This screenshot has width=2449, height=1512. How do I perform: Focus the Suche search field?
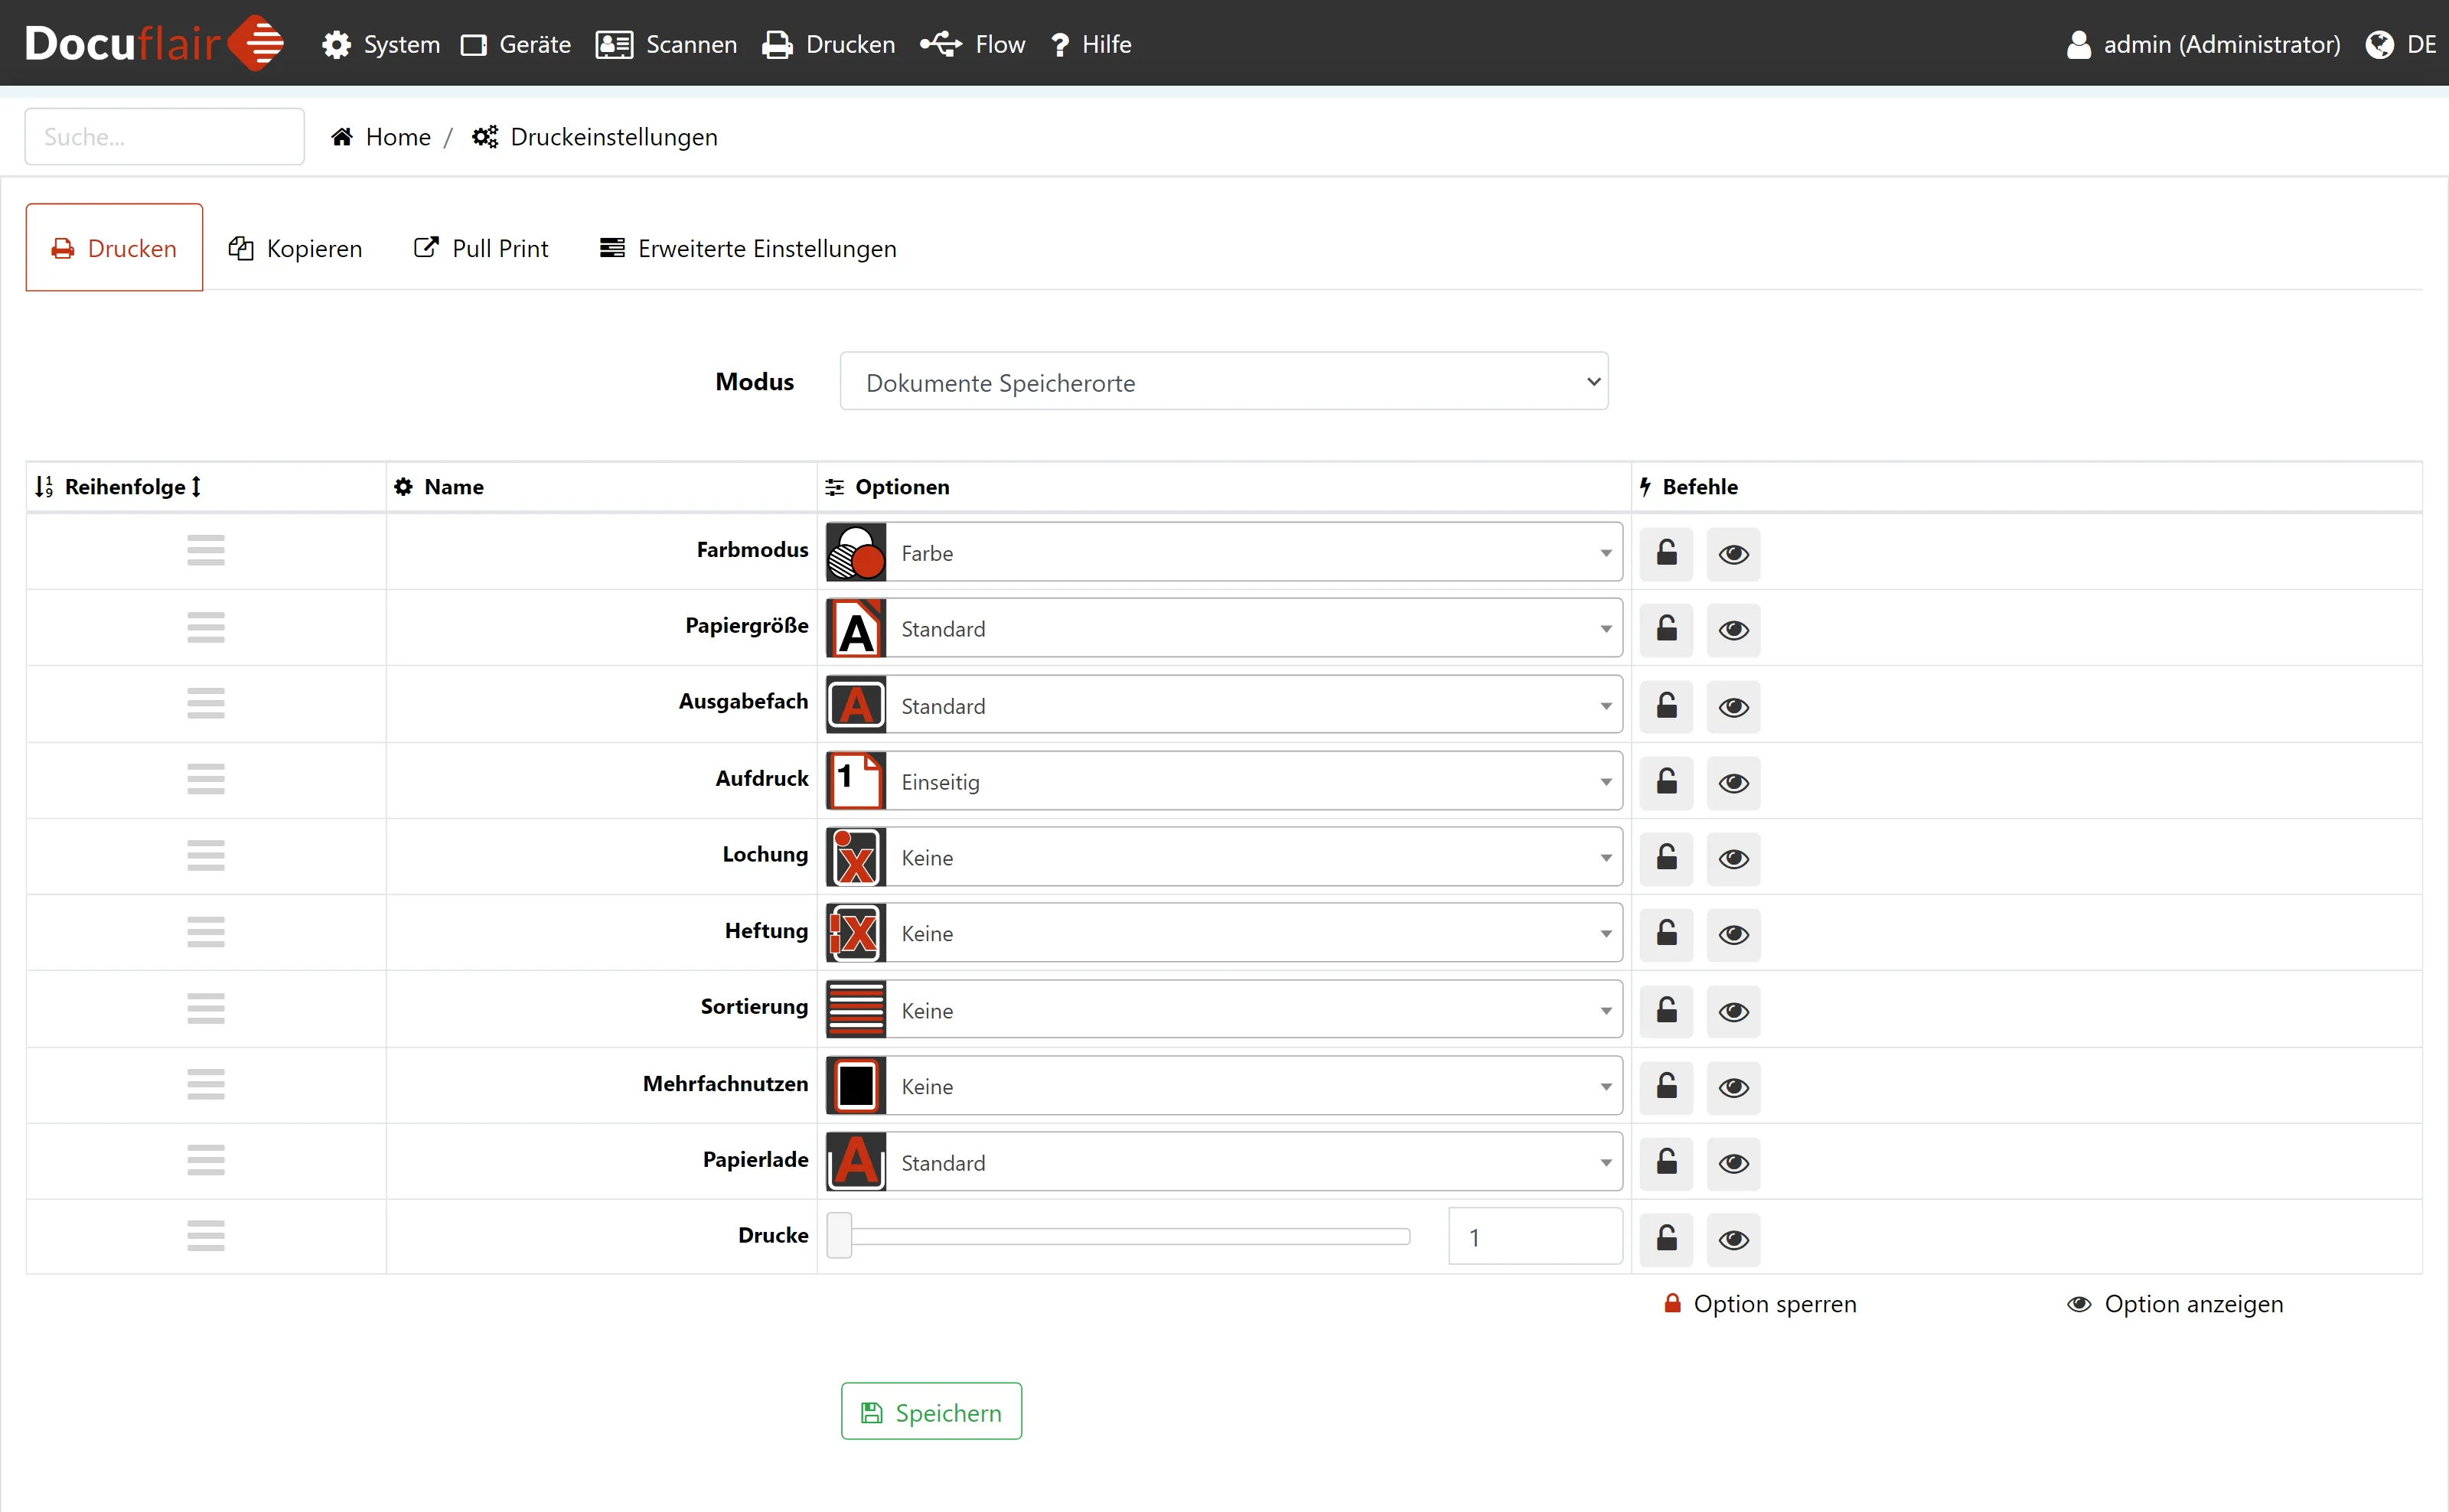point(164,137)
